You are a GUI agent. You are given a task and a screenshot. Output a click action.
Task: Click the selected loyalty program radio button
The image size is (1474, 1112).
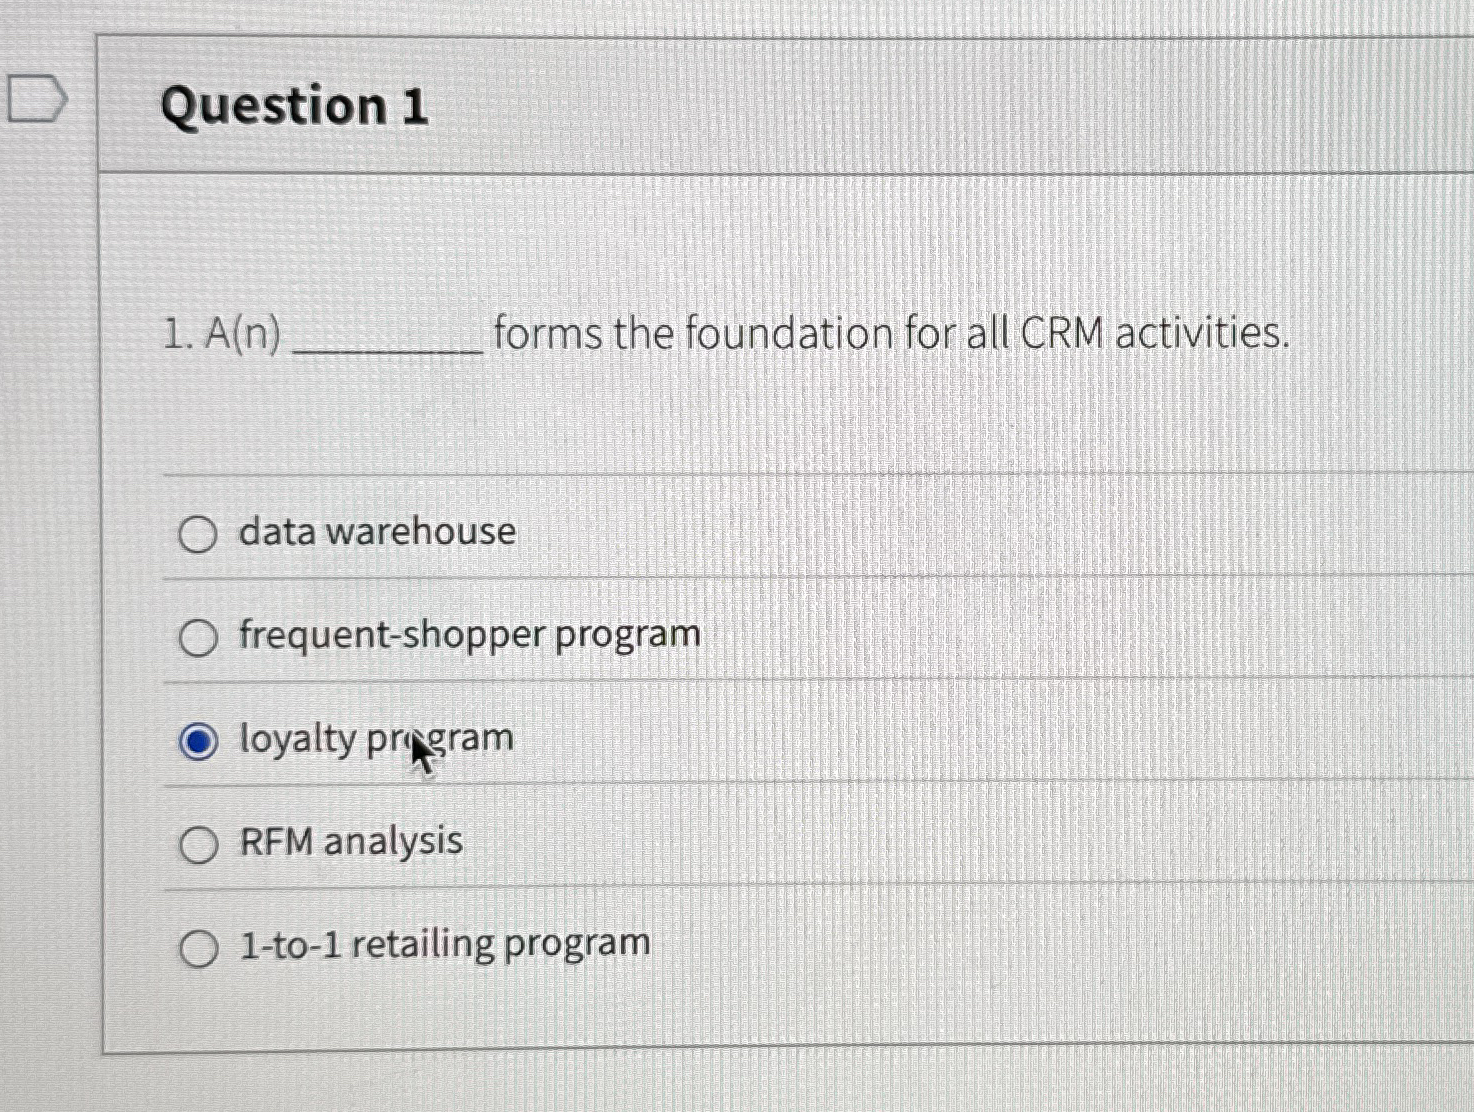point(199,740)
